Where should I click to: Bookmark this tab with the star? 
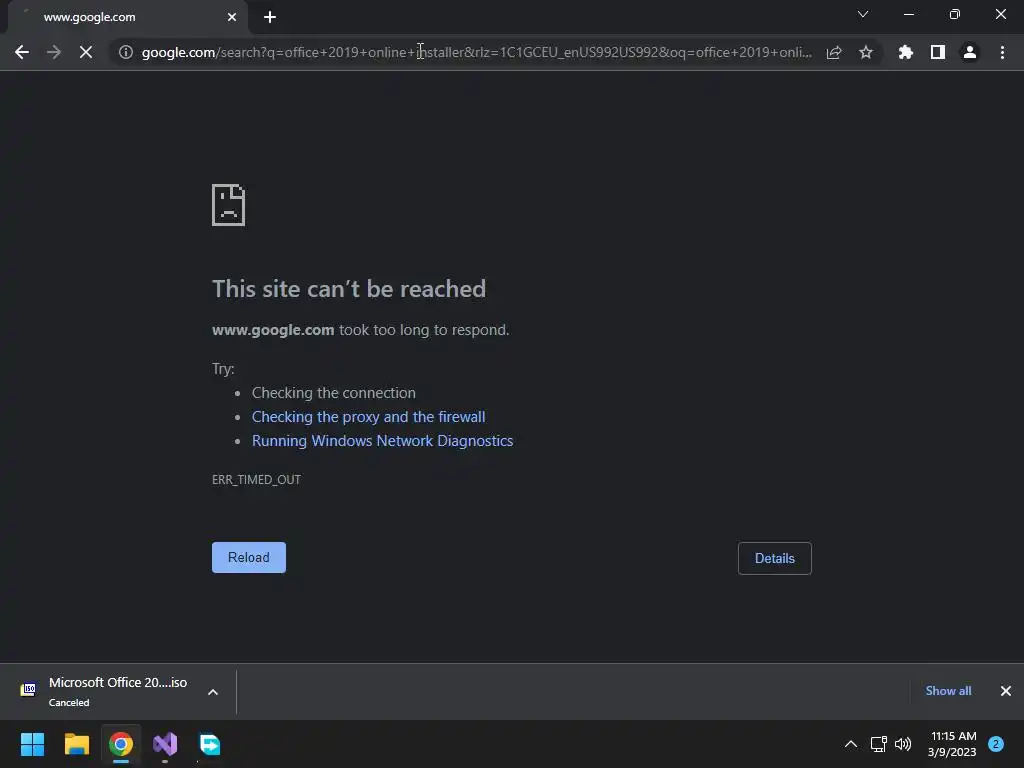(x=866, y=52)
